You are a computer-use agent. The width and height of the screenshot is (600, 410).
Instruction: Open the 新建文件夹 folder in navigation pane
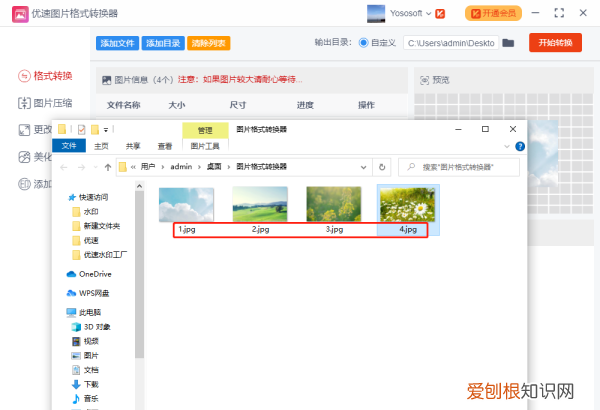96,226
